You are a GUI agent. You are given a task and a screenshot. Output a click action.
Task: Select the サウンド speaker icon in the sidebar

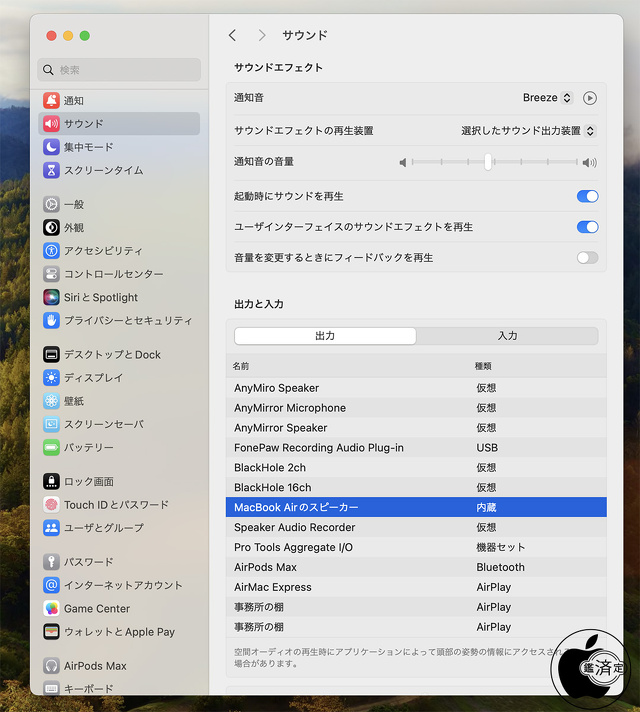pyautogui.click(x=51, y=124)
